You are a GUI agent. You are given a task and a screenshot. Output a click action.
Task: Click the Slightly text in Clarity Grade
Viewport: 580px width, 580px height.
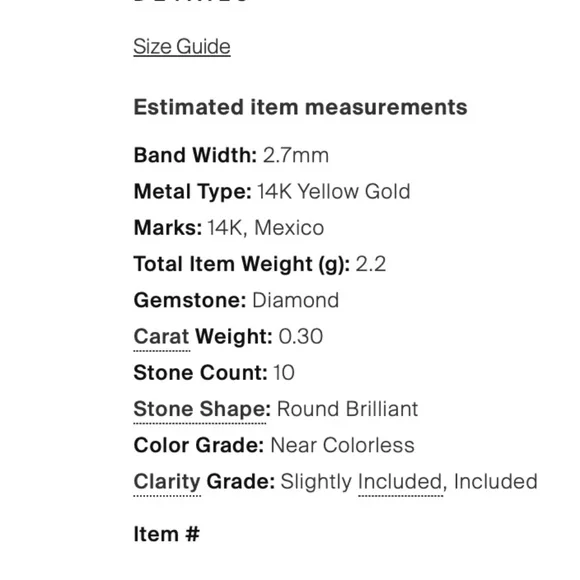[316, 482]
